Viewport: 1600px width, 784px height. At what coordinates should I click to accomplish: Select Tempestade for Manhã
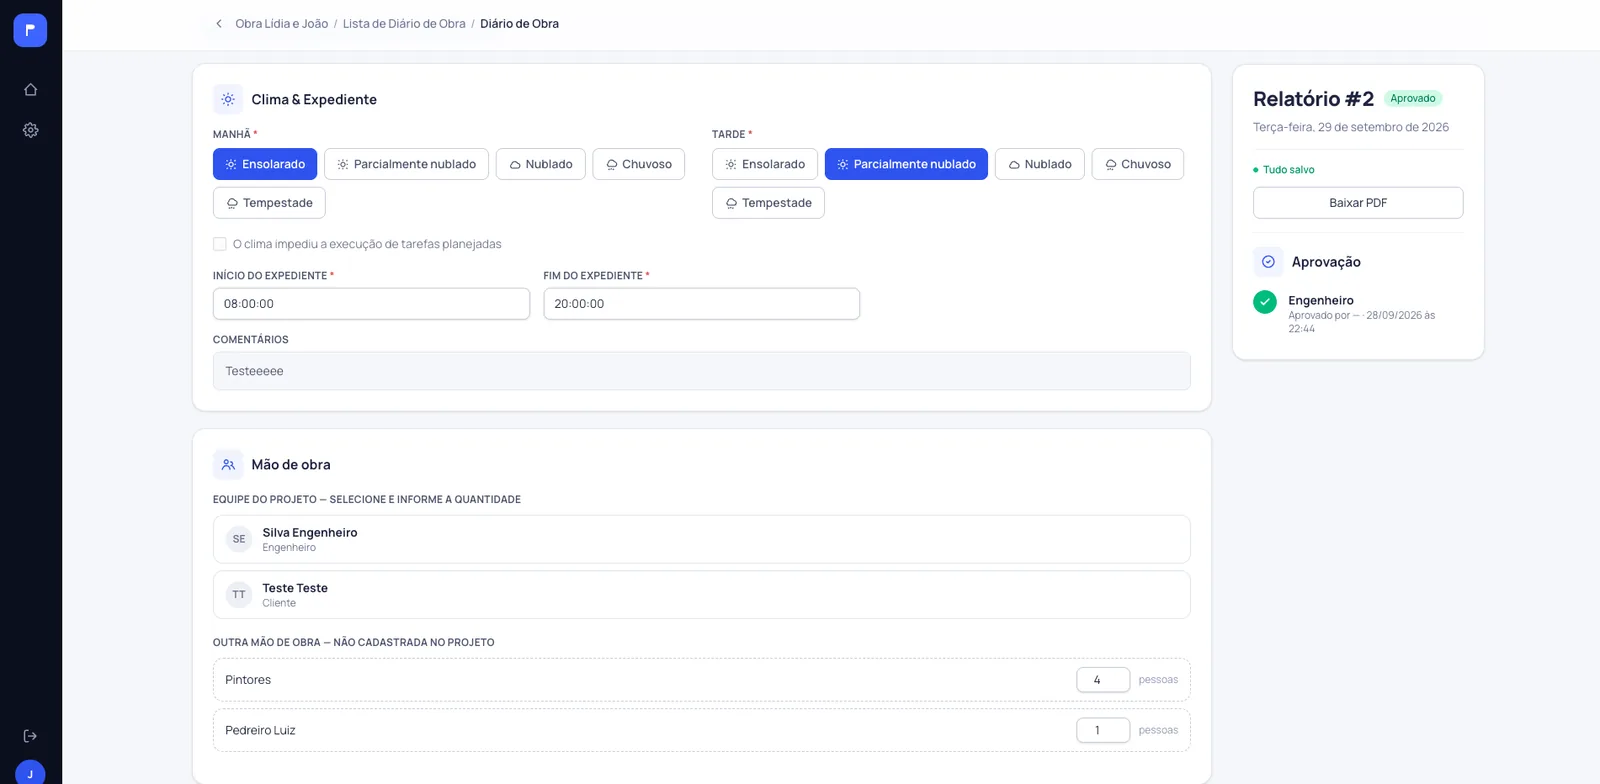pyautogui.click(x=269, y=203)
